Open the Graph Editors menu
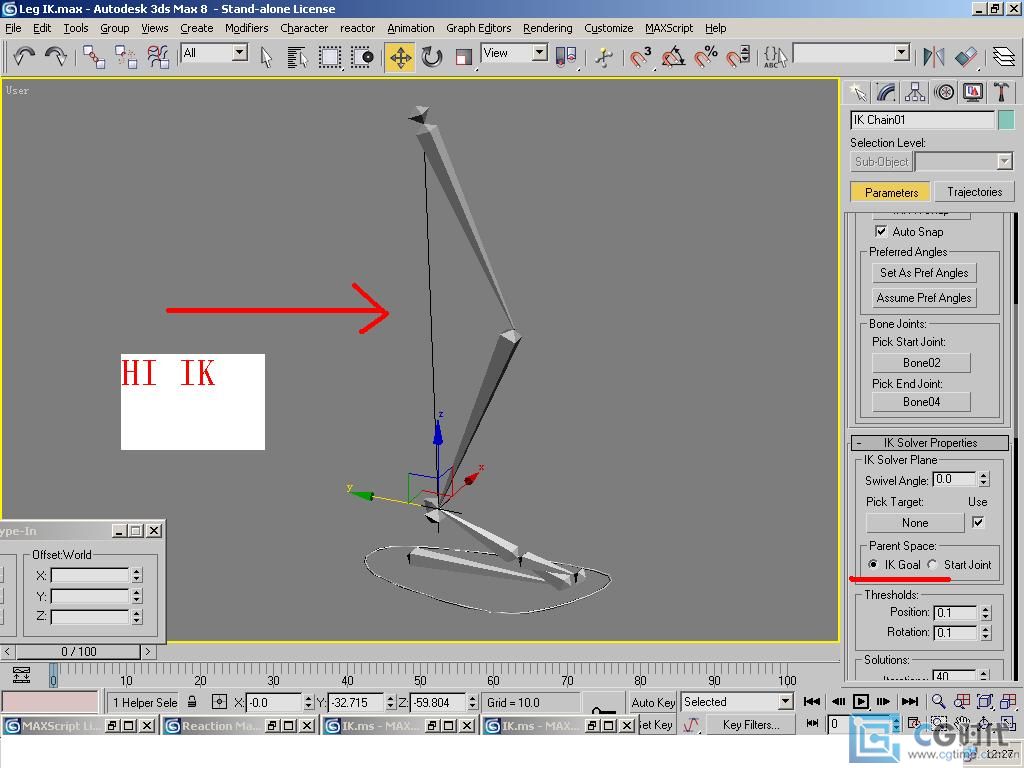Viewport: 1024px width, 768px height. [x=478, y=28]
